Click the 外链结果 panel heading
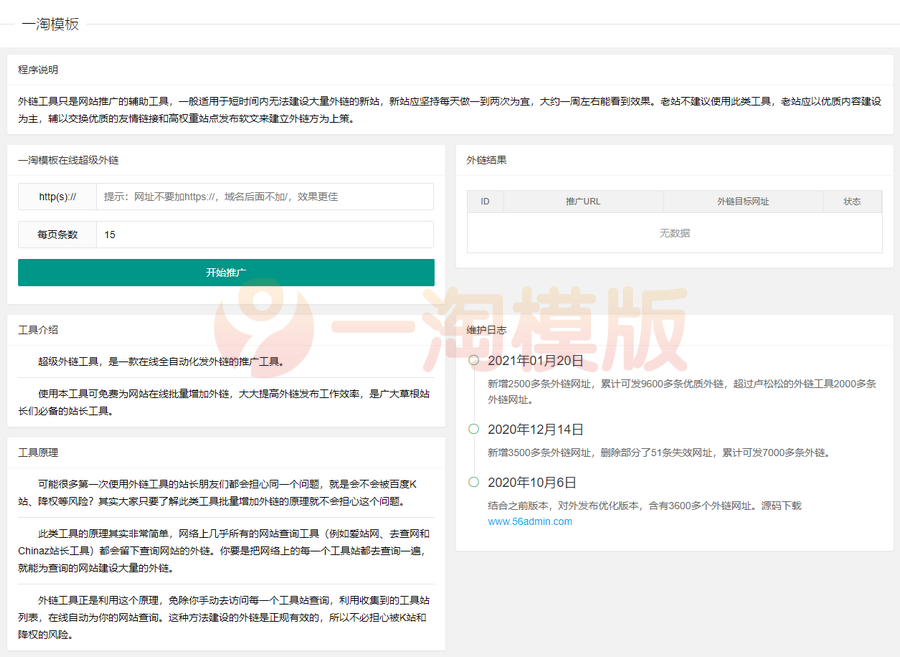 (x=487, y=160)
